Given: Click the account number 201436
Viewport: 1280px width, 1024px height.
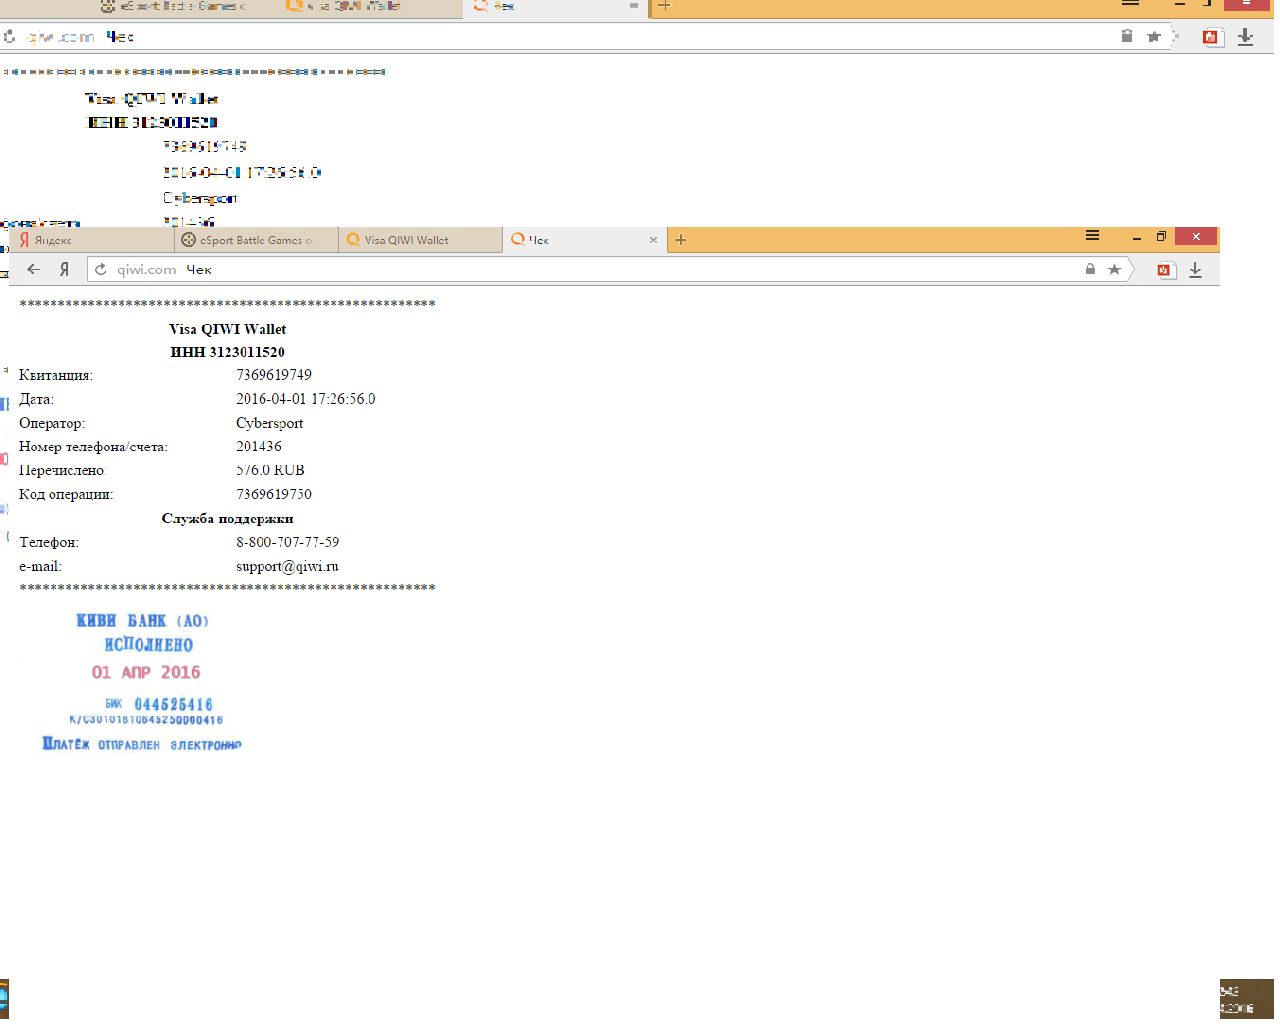Looking at the screenshot, I should tap(259, 447).
